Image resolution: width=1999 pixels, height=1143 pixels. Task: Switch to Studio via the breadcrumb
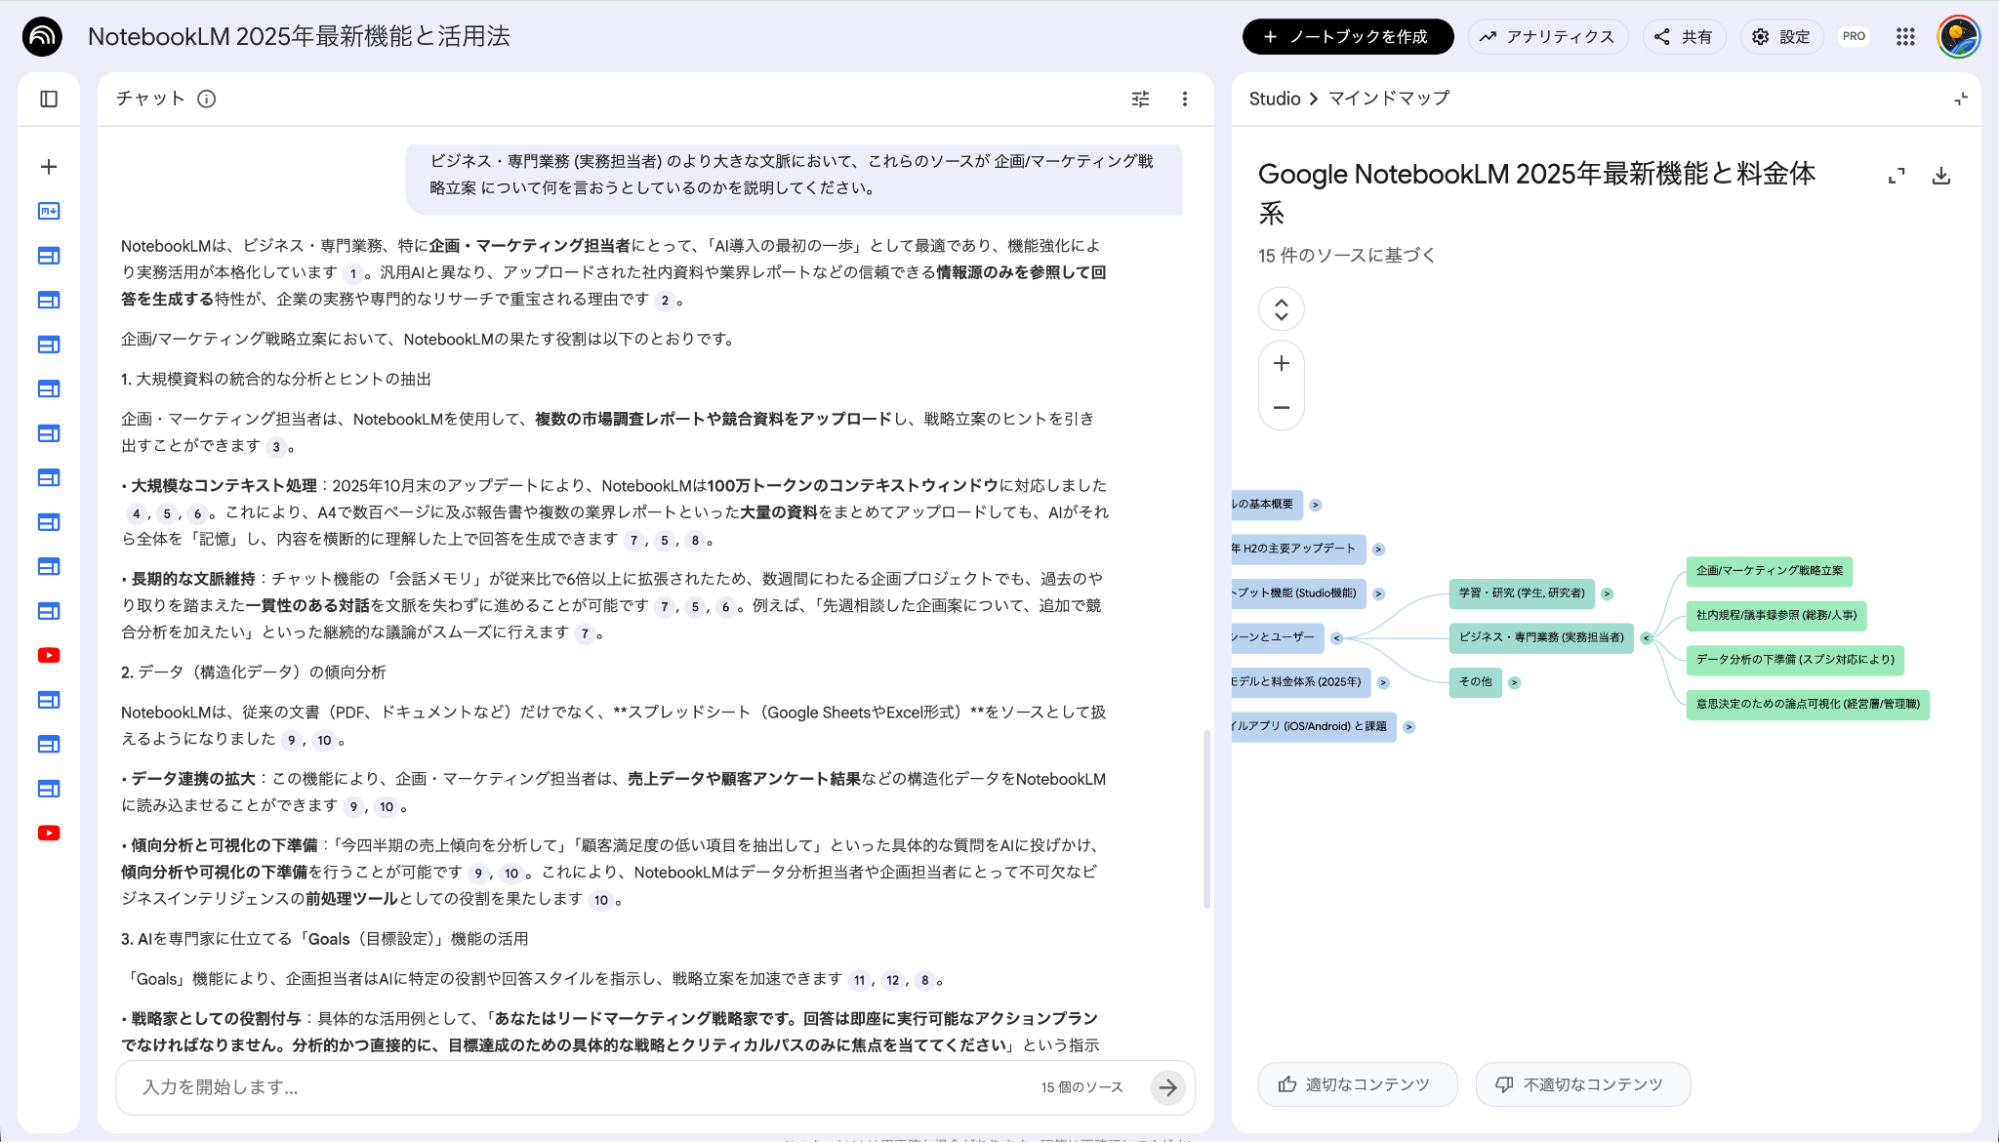point(1274,98)
